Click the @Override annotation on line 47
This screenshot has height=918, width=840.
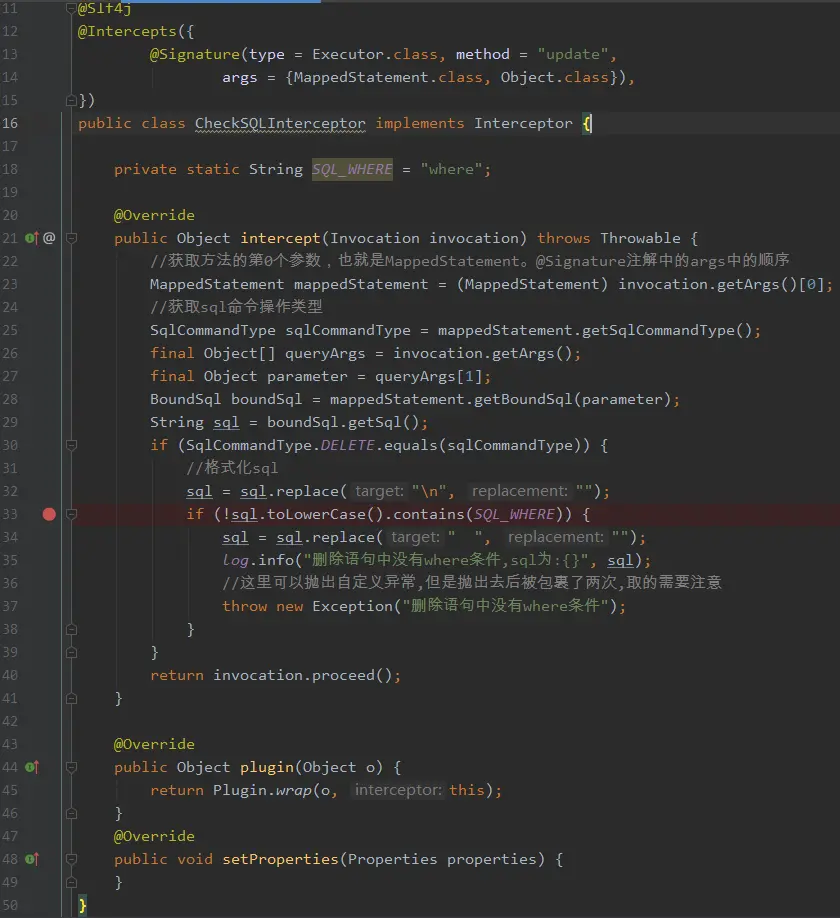154,836
